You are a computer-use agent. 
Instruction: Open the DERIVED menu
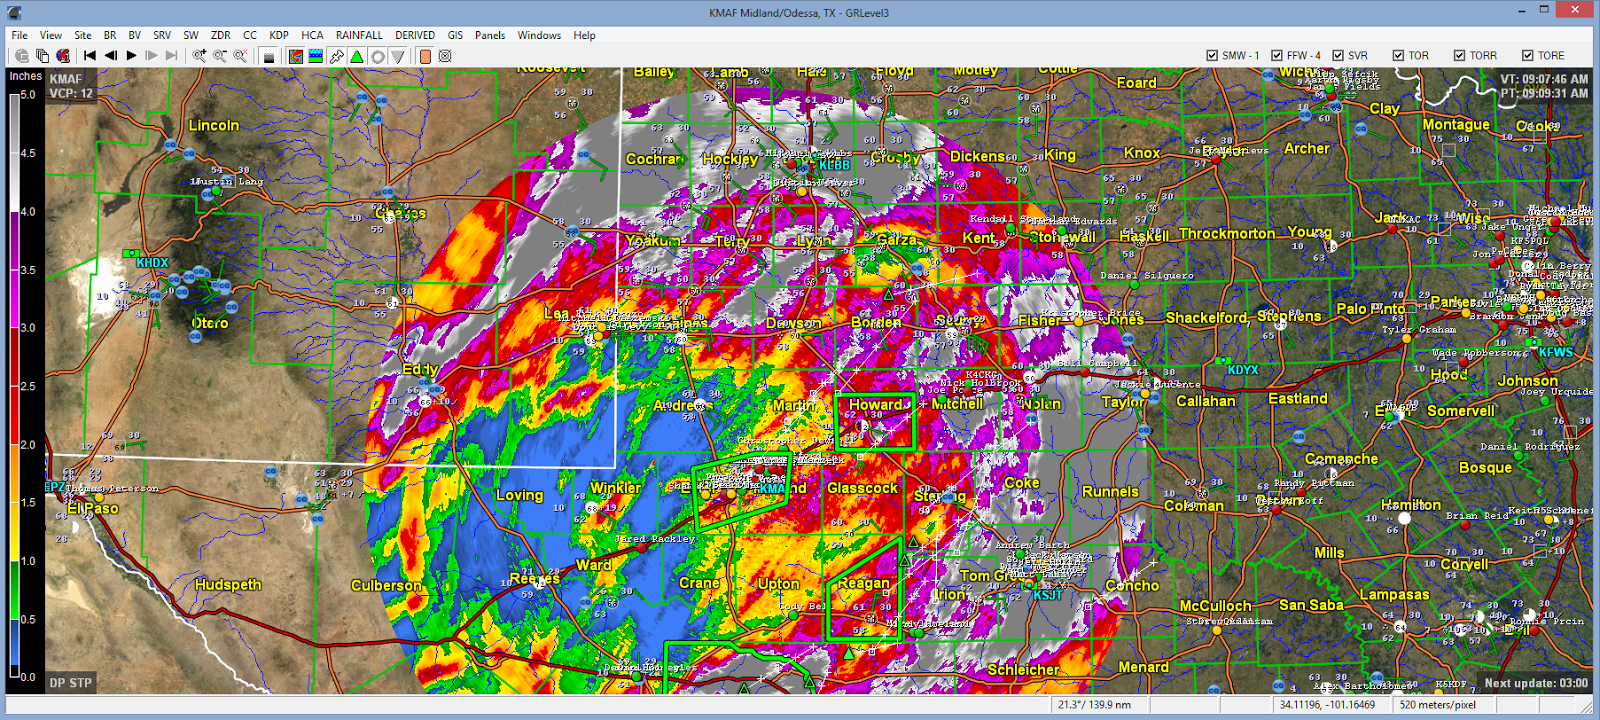tap(415, 35)
